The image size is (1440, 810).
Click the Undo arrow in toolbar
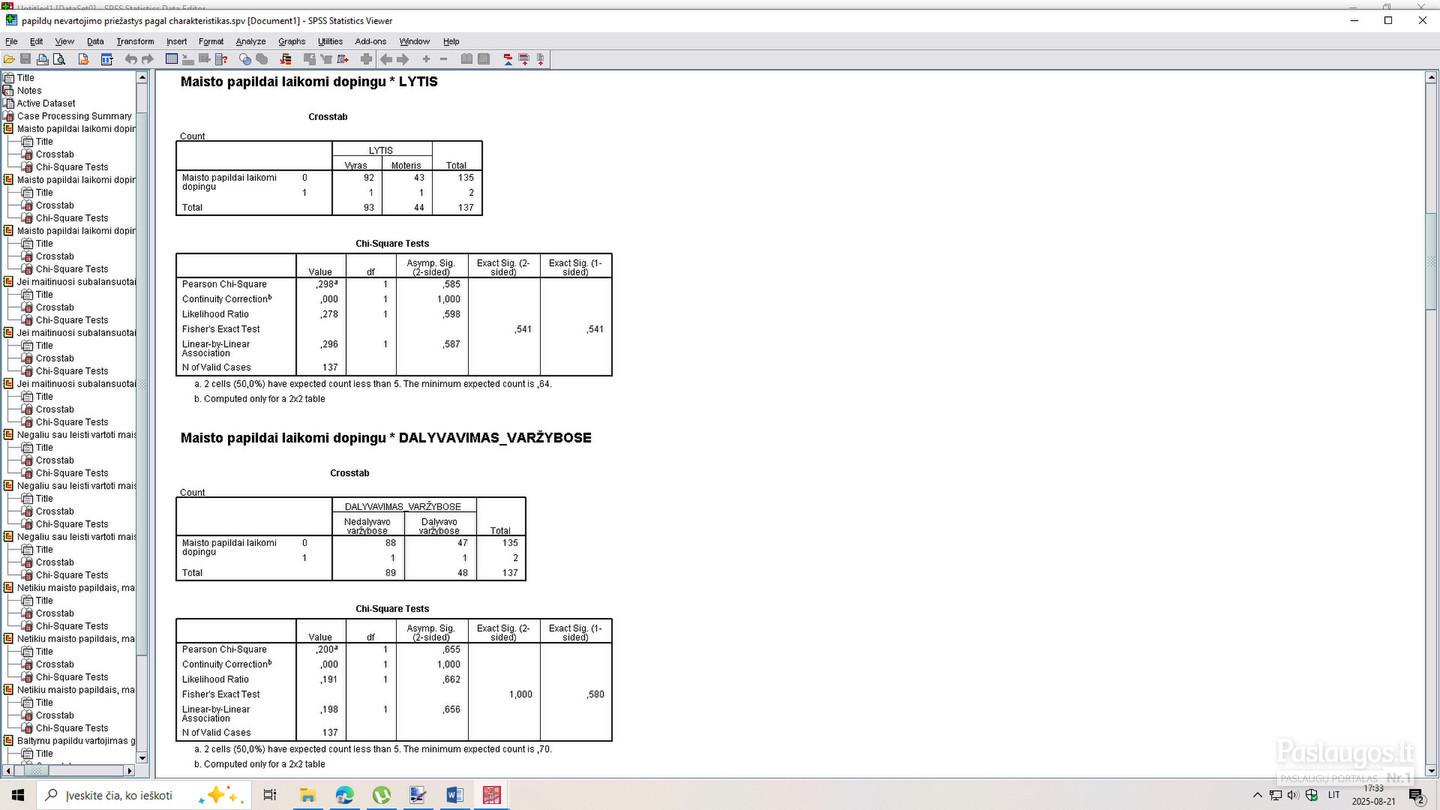pos(131,60)
